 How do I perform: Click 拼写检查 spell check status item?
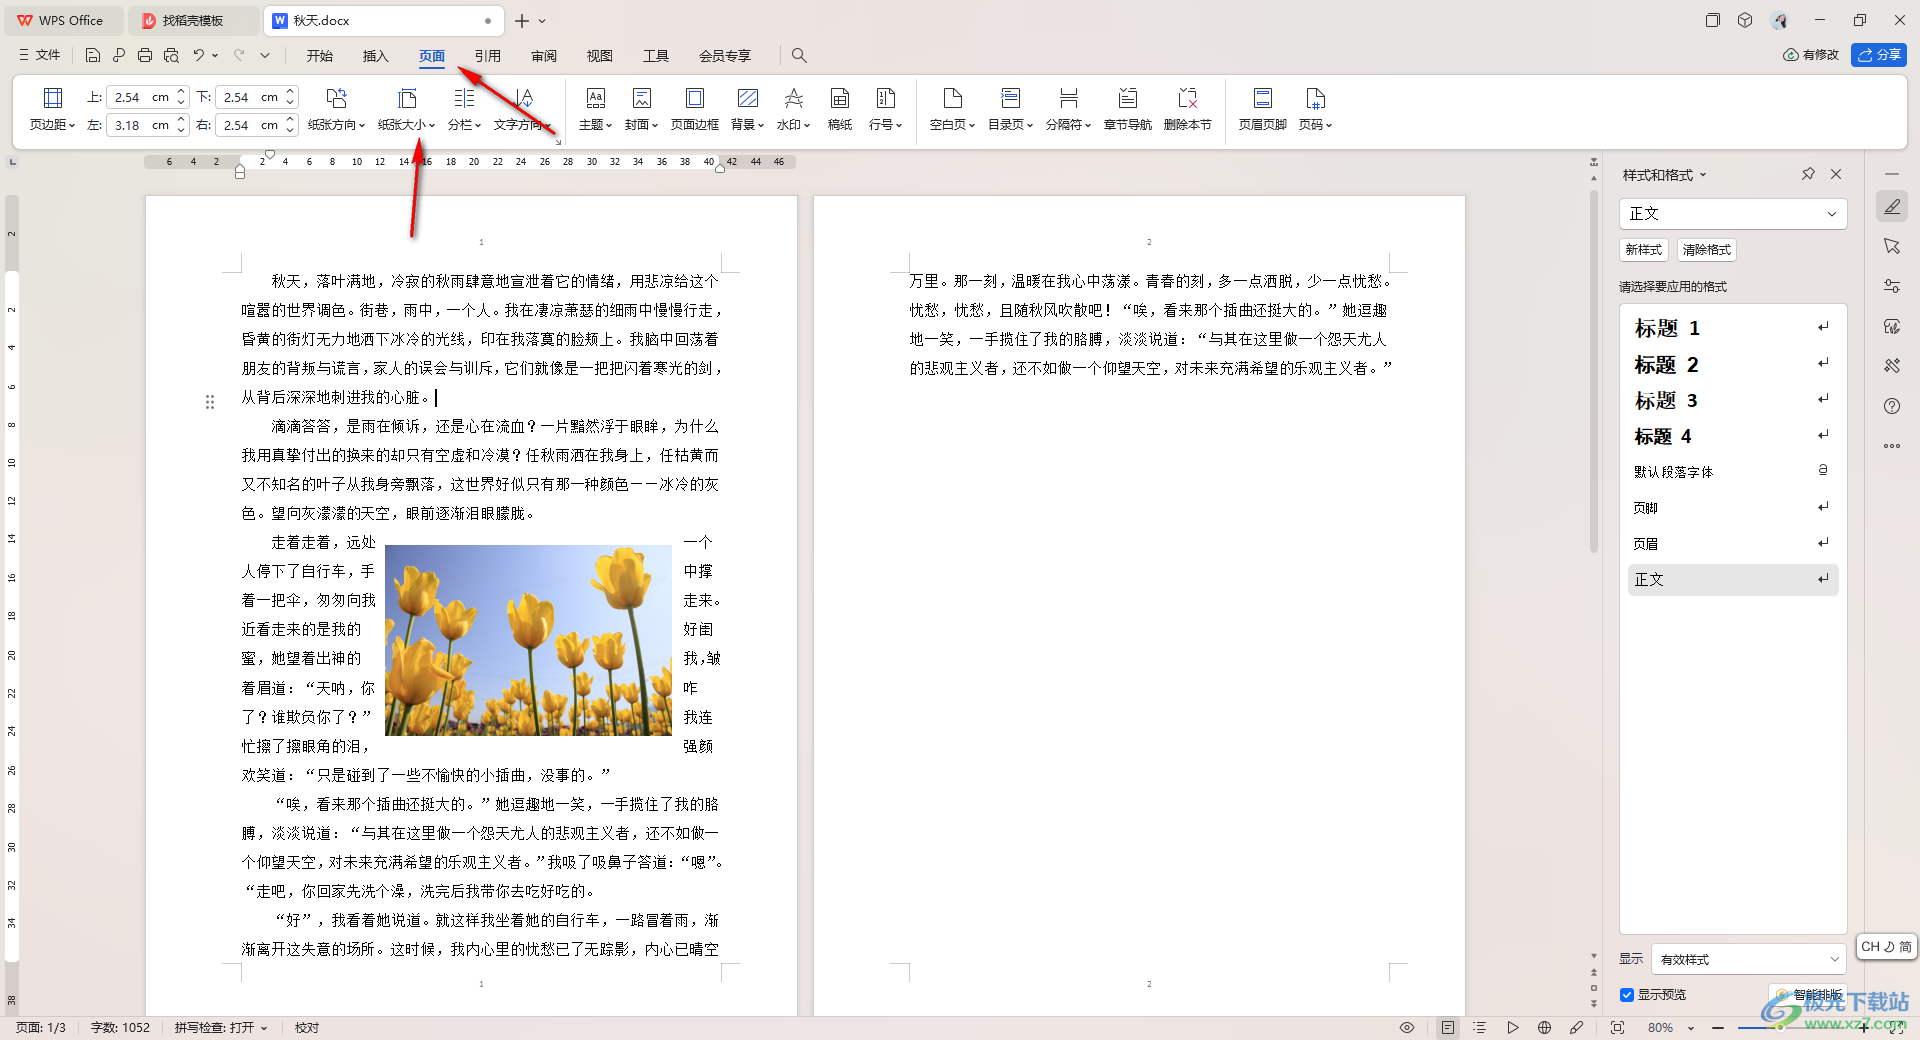point(221,1028)
